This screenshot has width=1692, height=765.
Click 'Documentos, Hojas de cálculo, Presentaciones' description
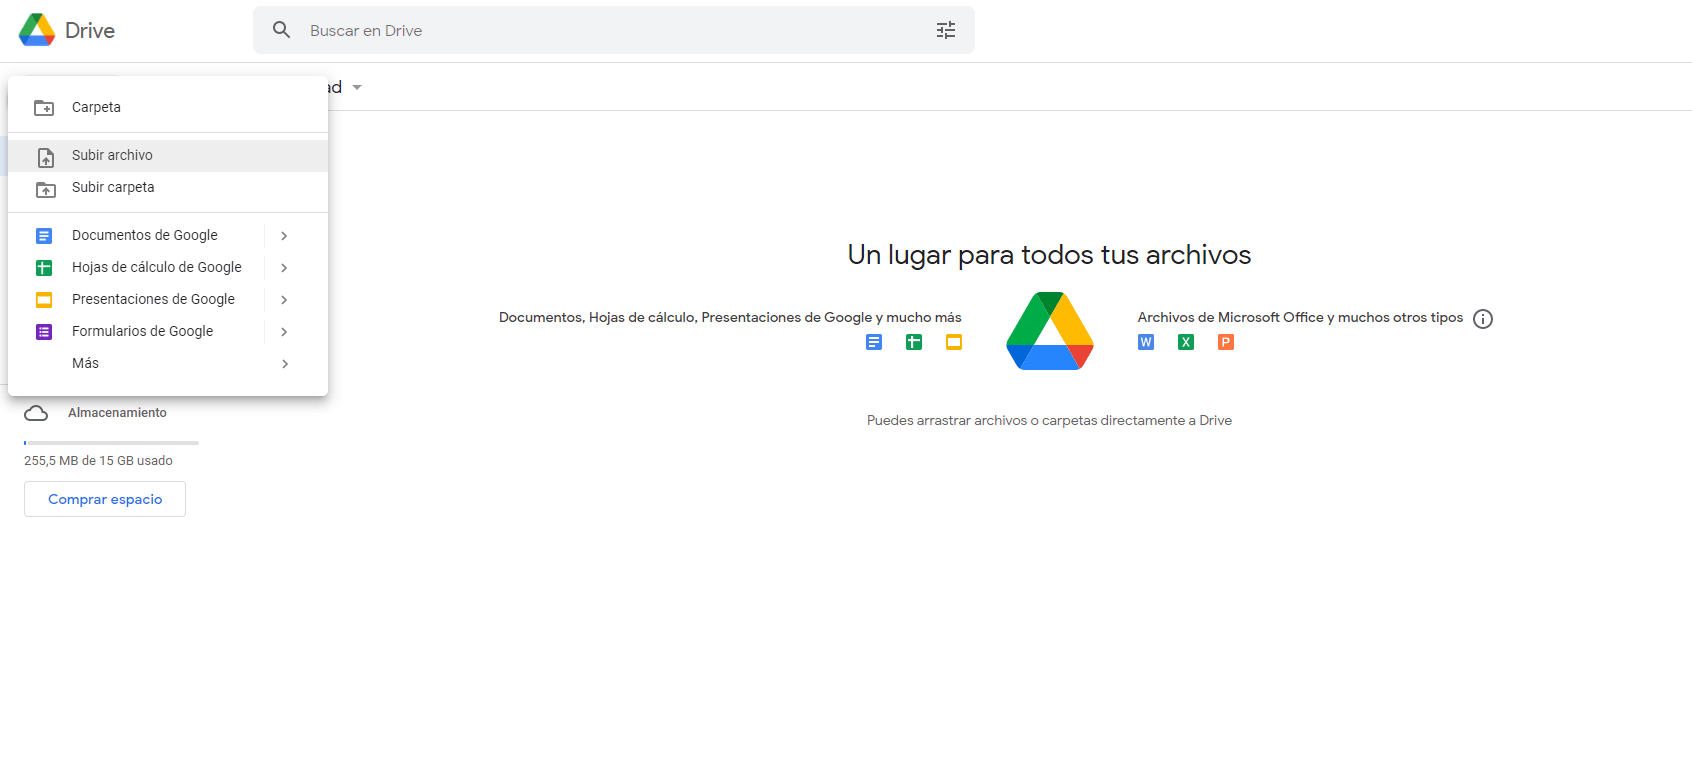click(x=730, y=317)
